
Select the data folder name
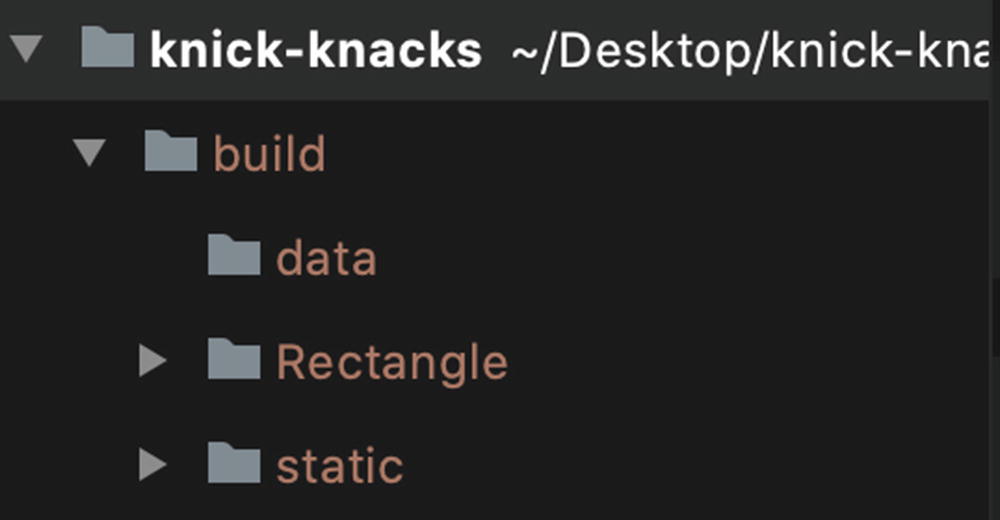coord(326,259)
